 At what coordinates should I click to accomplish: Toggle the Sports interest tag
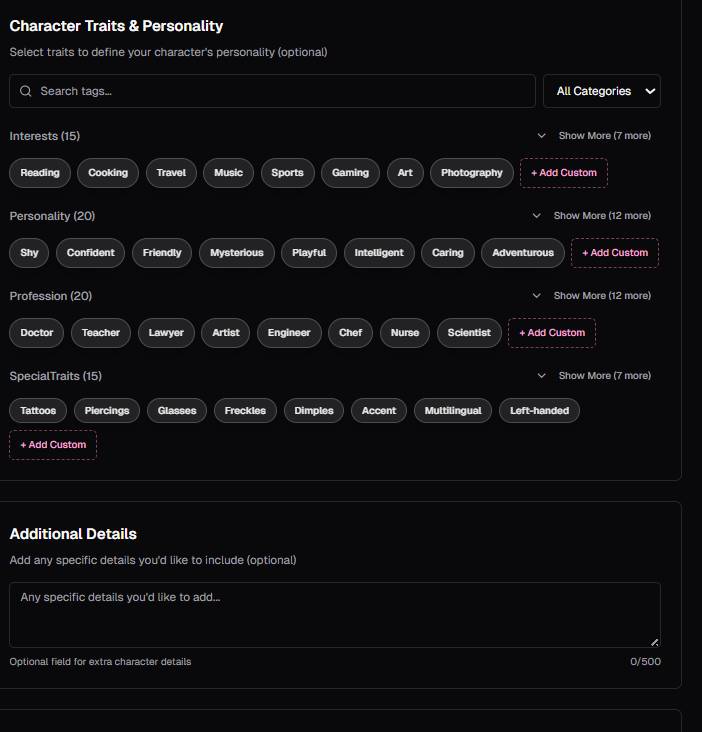coord(288,173)
